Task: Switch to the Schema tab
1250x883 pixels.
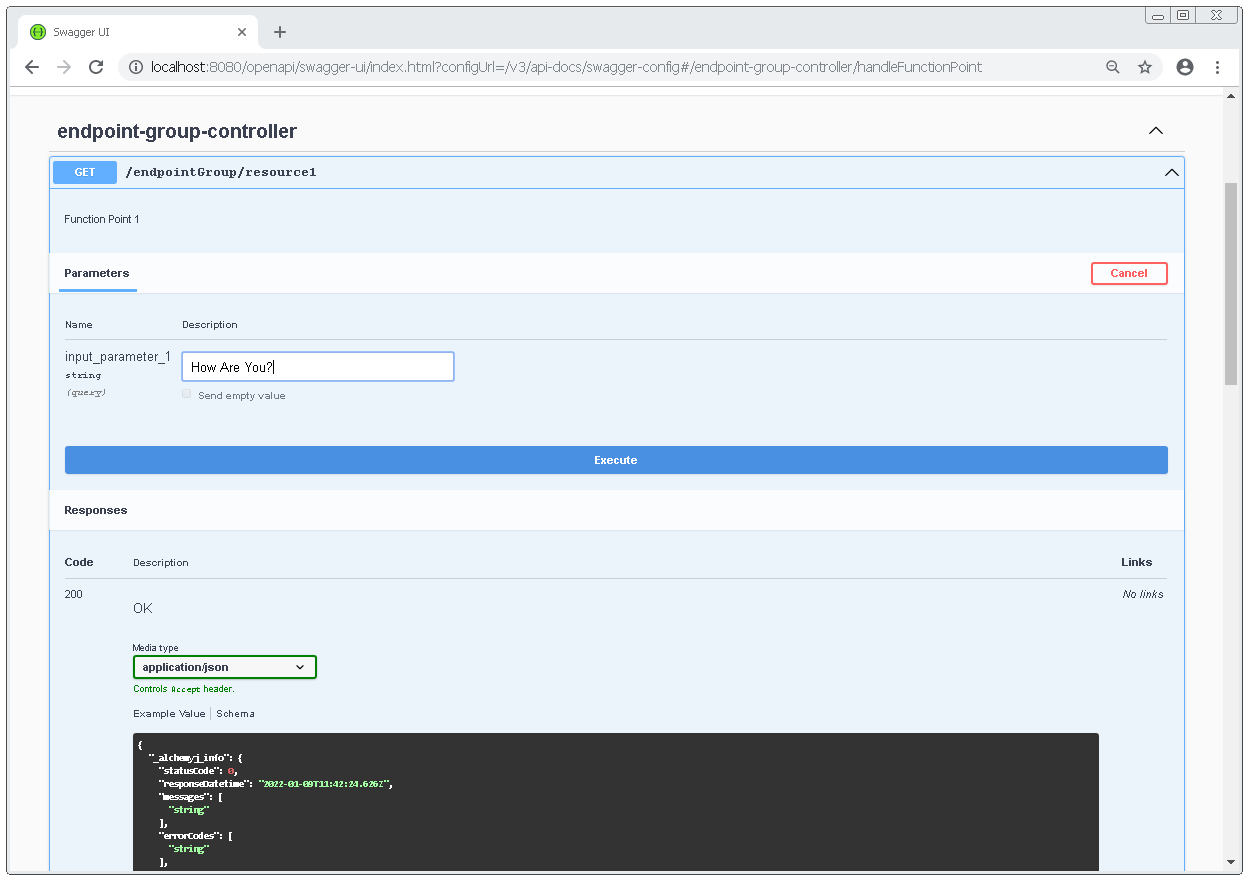Action: click(235, 714)
